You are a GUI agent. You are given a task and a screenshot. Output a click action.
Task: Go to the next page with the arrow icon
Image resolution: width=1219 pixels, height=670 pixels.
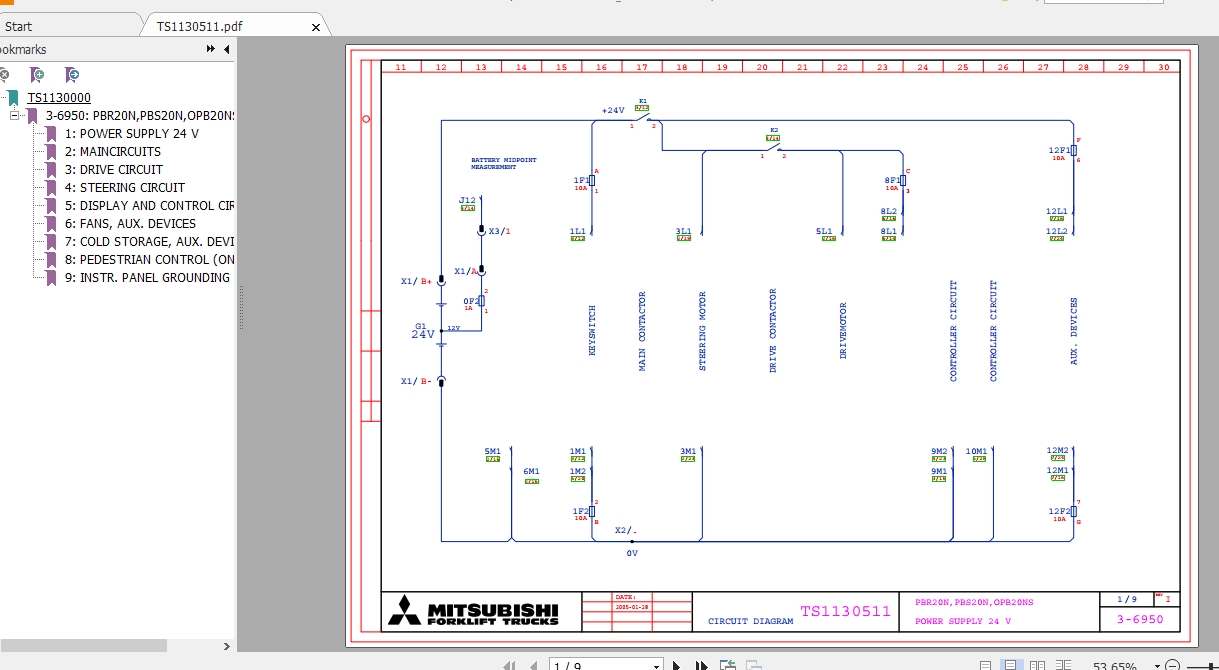pyautogui.click(x=676, y=663)
